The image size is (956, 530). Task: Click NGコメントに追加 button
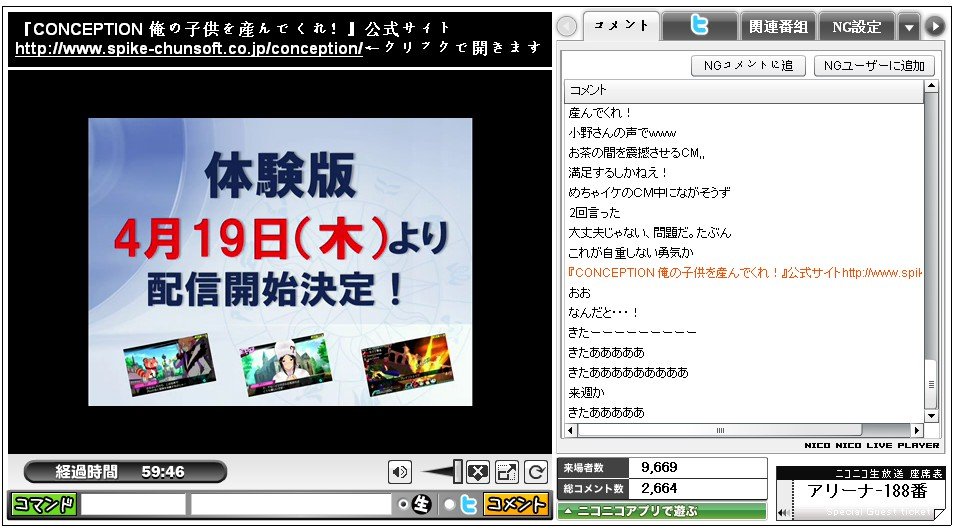pos(748,65)
